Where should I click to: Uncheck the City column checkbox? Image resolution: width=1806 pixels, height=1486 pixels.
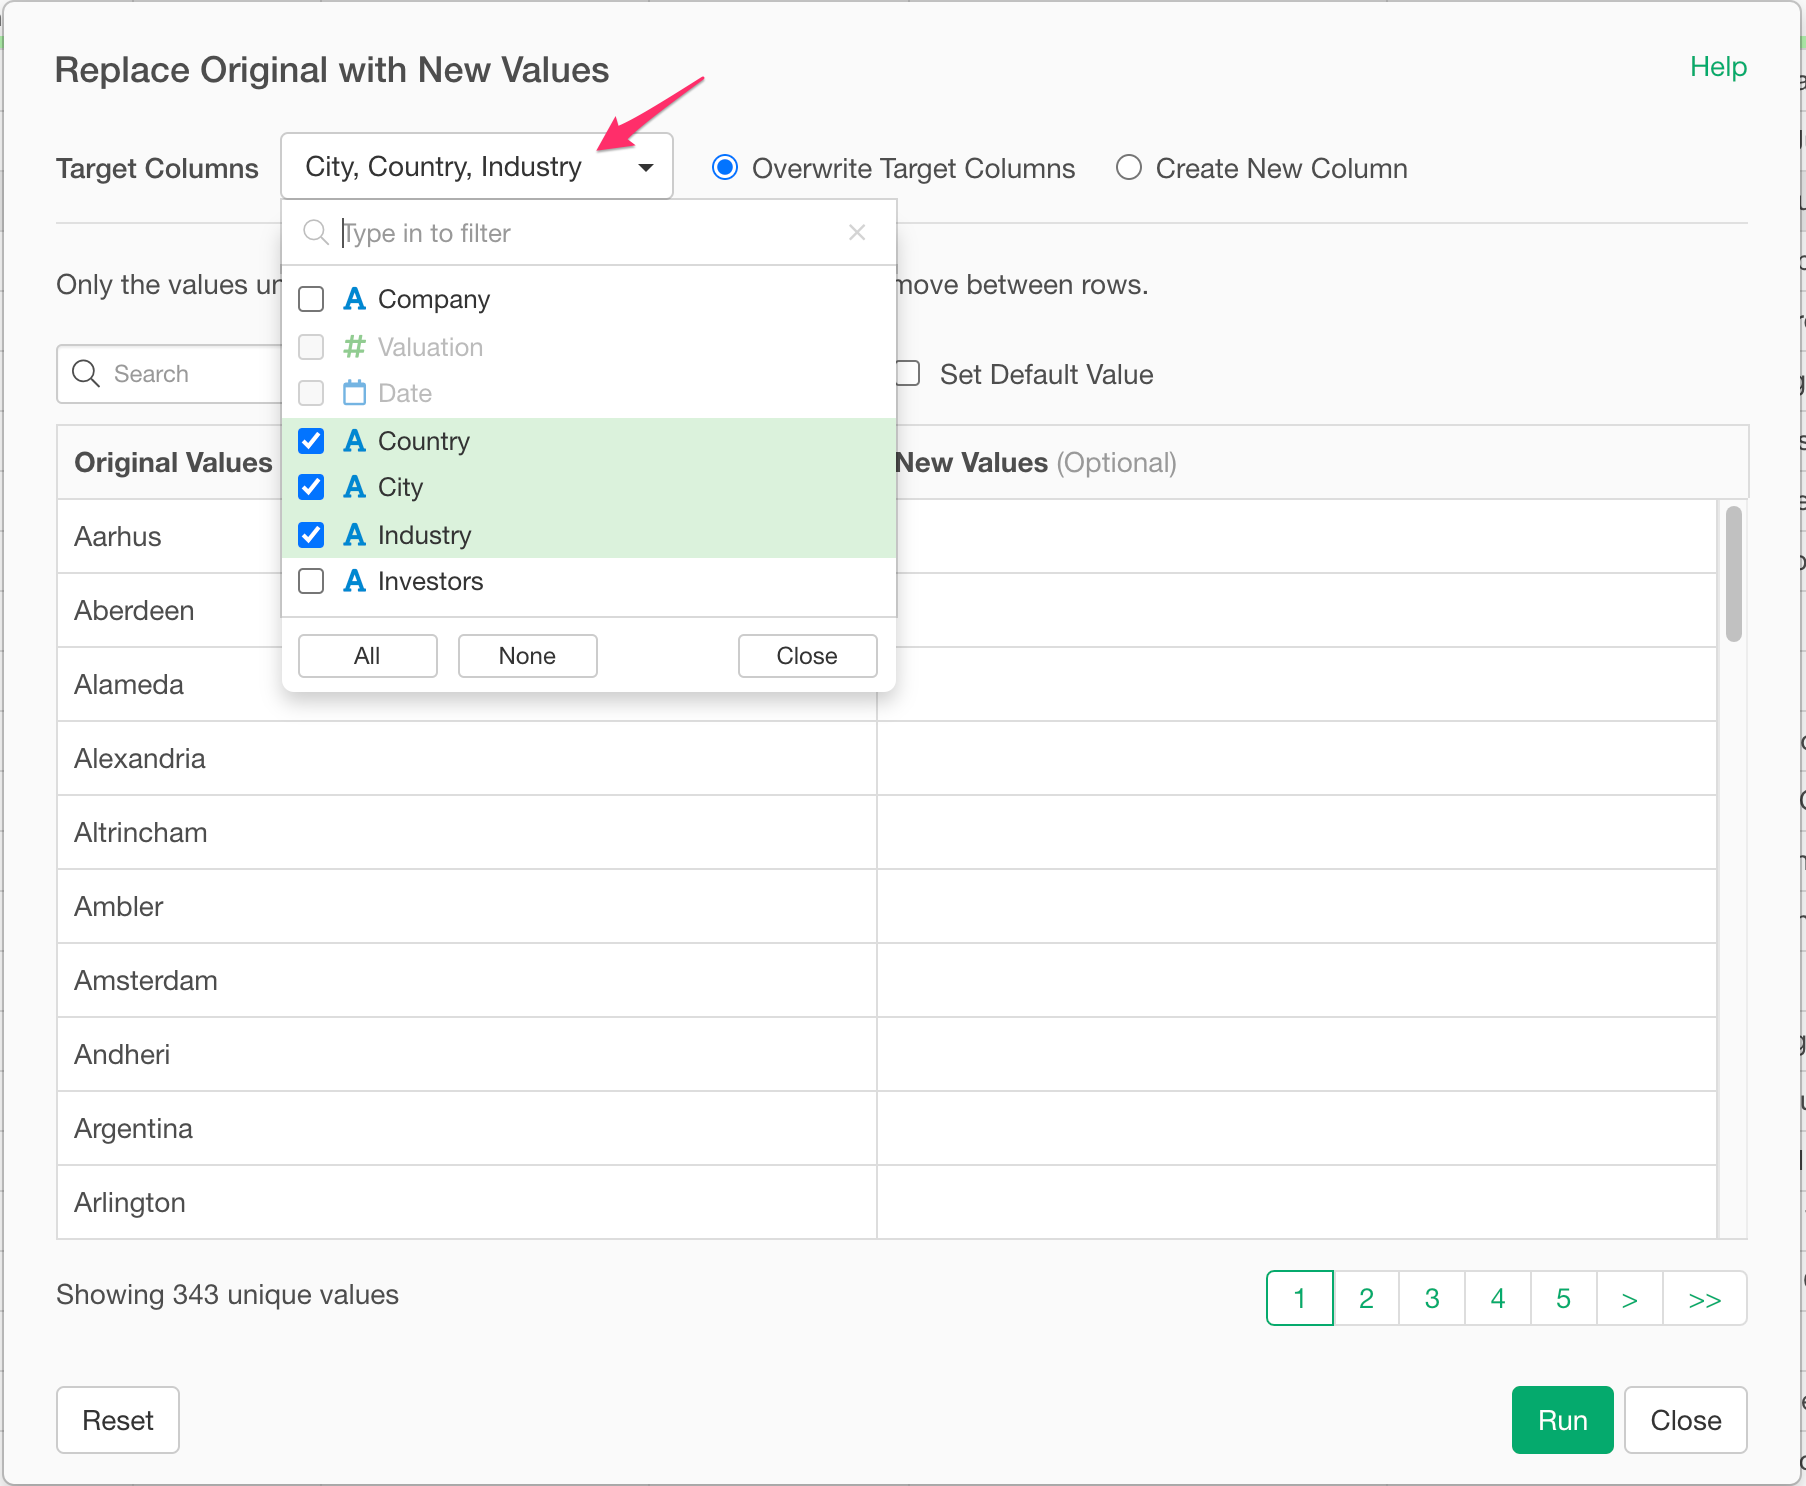311,487
